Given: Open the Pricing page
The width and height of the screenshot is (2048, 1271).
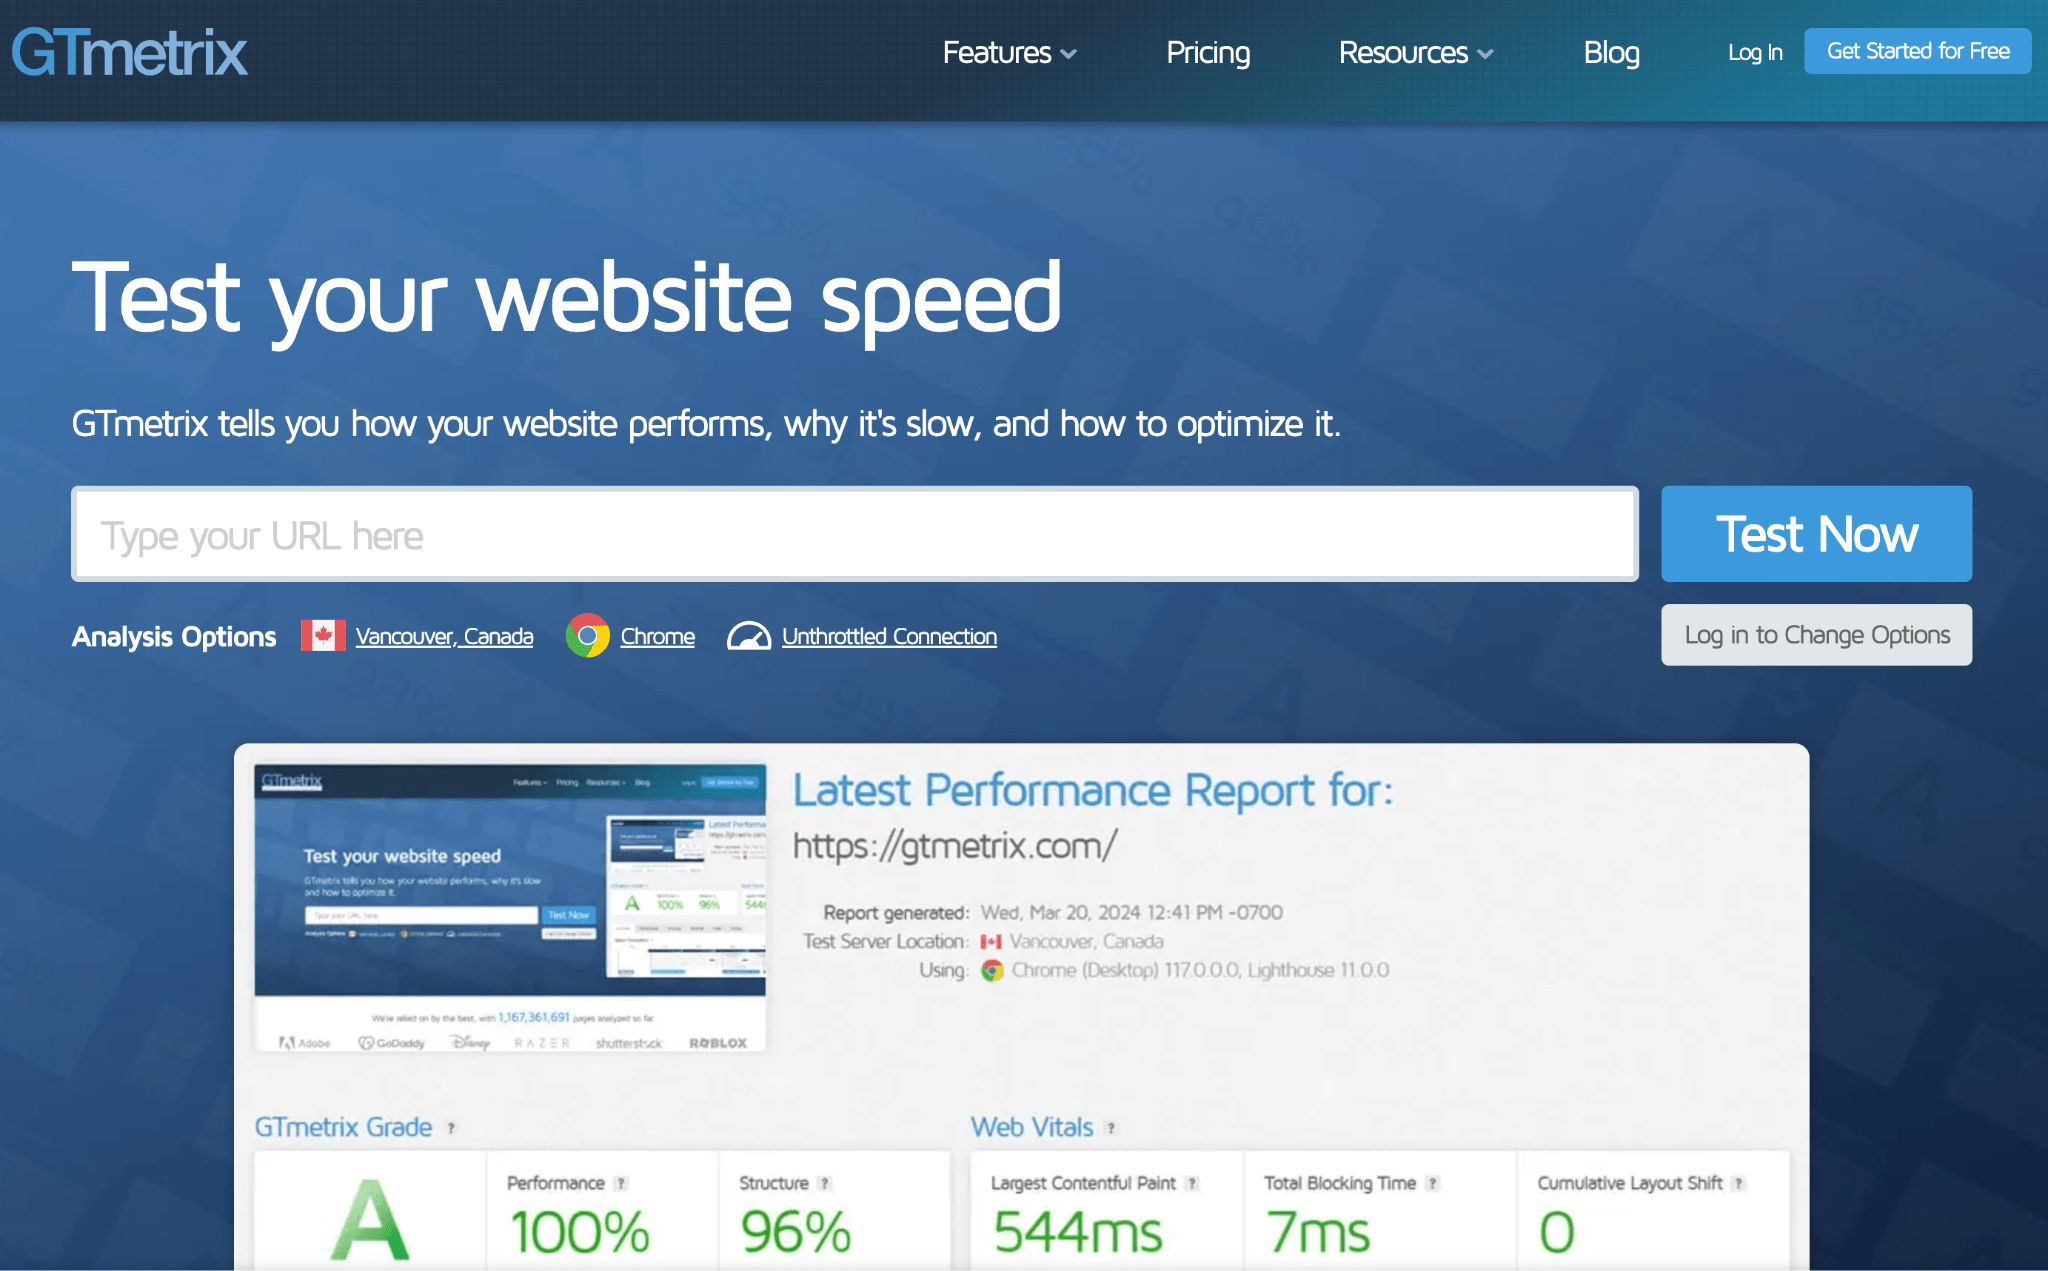Looking at the screenshot, I should point(1207,53).
